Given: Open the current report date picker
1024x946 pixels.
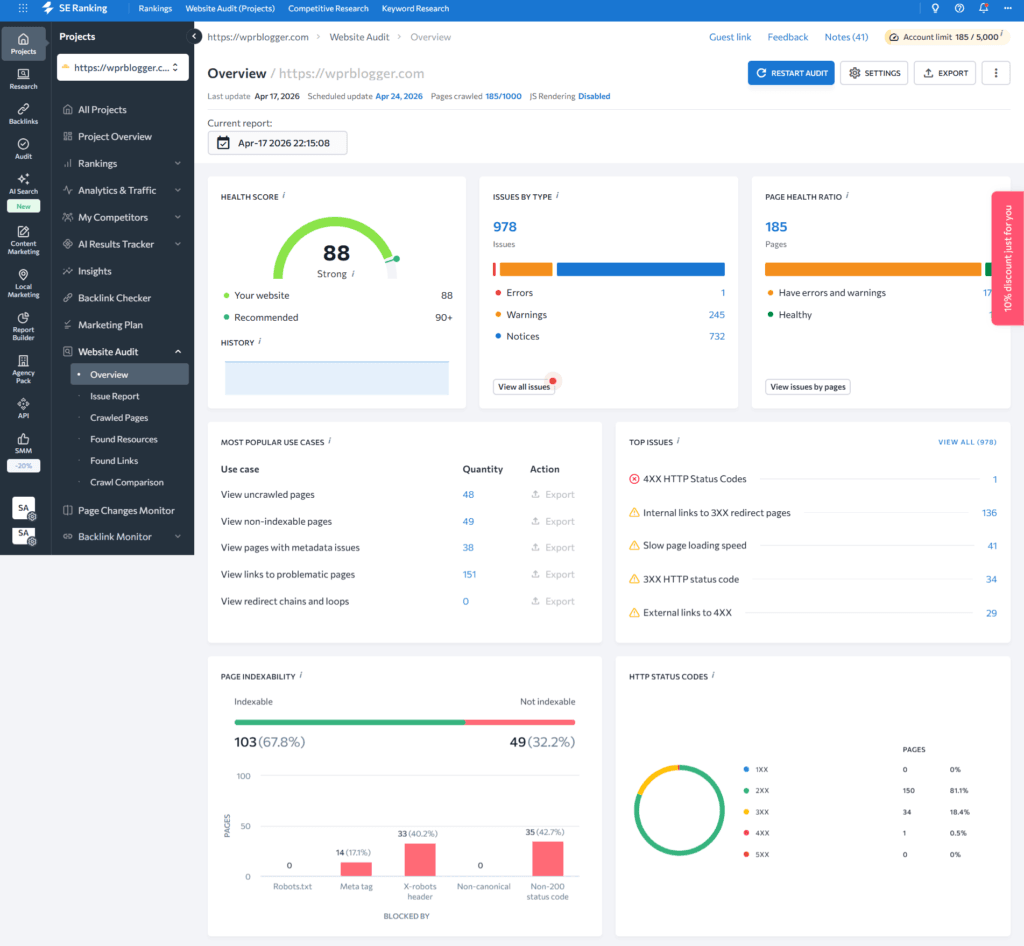Looking at the screenshot, I should pyautogui.click(x=277, y=143).
